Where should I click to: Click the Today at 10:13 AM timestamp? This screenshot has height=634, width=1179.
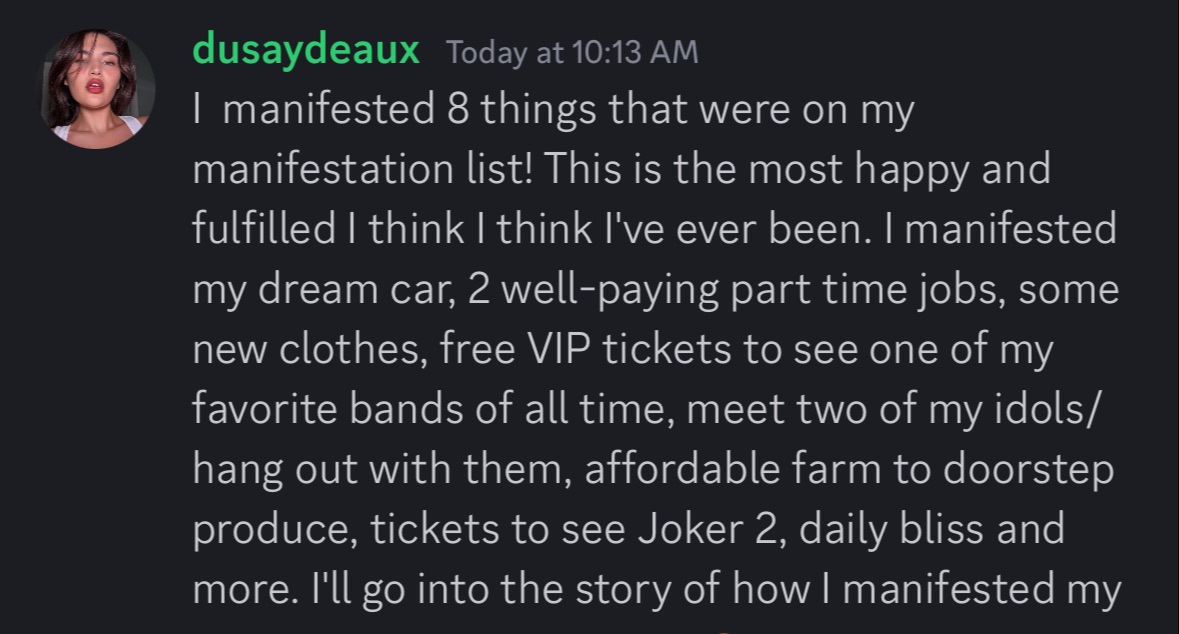(572, 52)
